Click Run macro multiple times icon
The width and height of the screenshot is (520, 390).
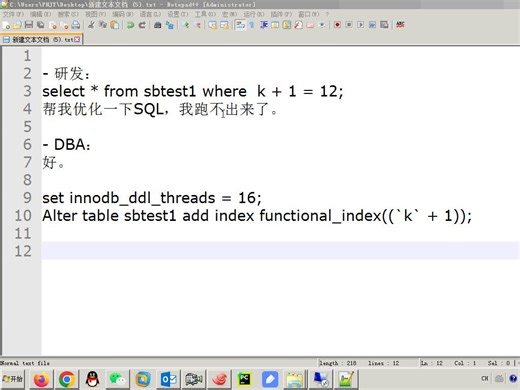pos(372,25)
